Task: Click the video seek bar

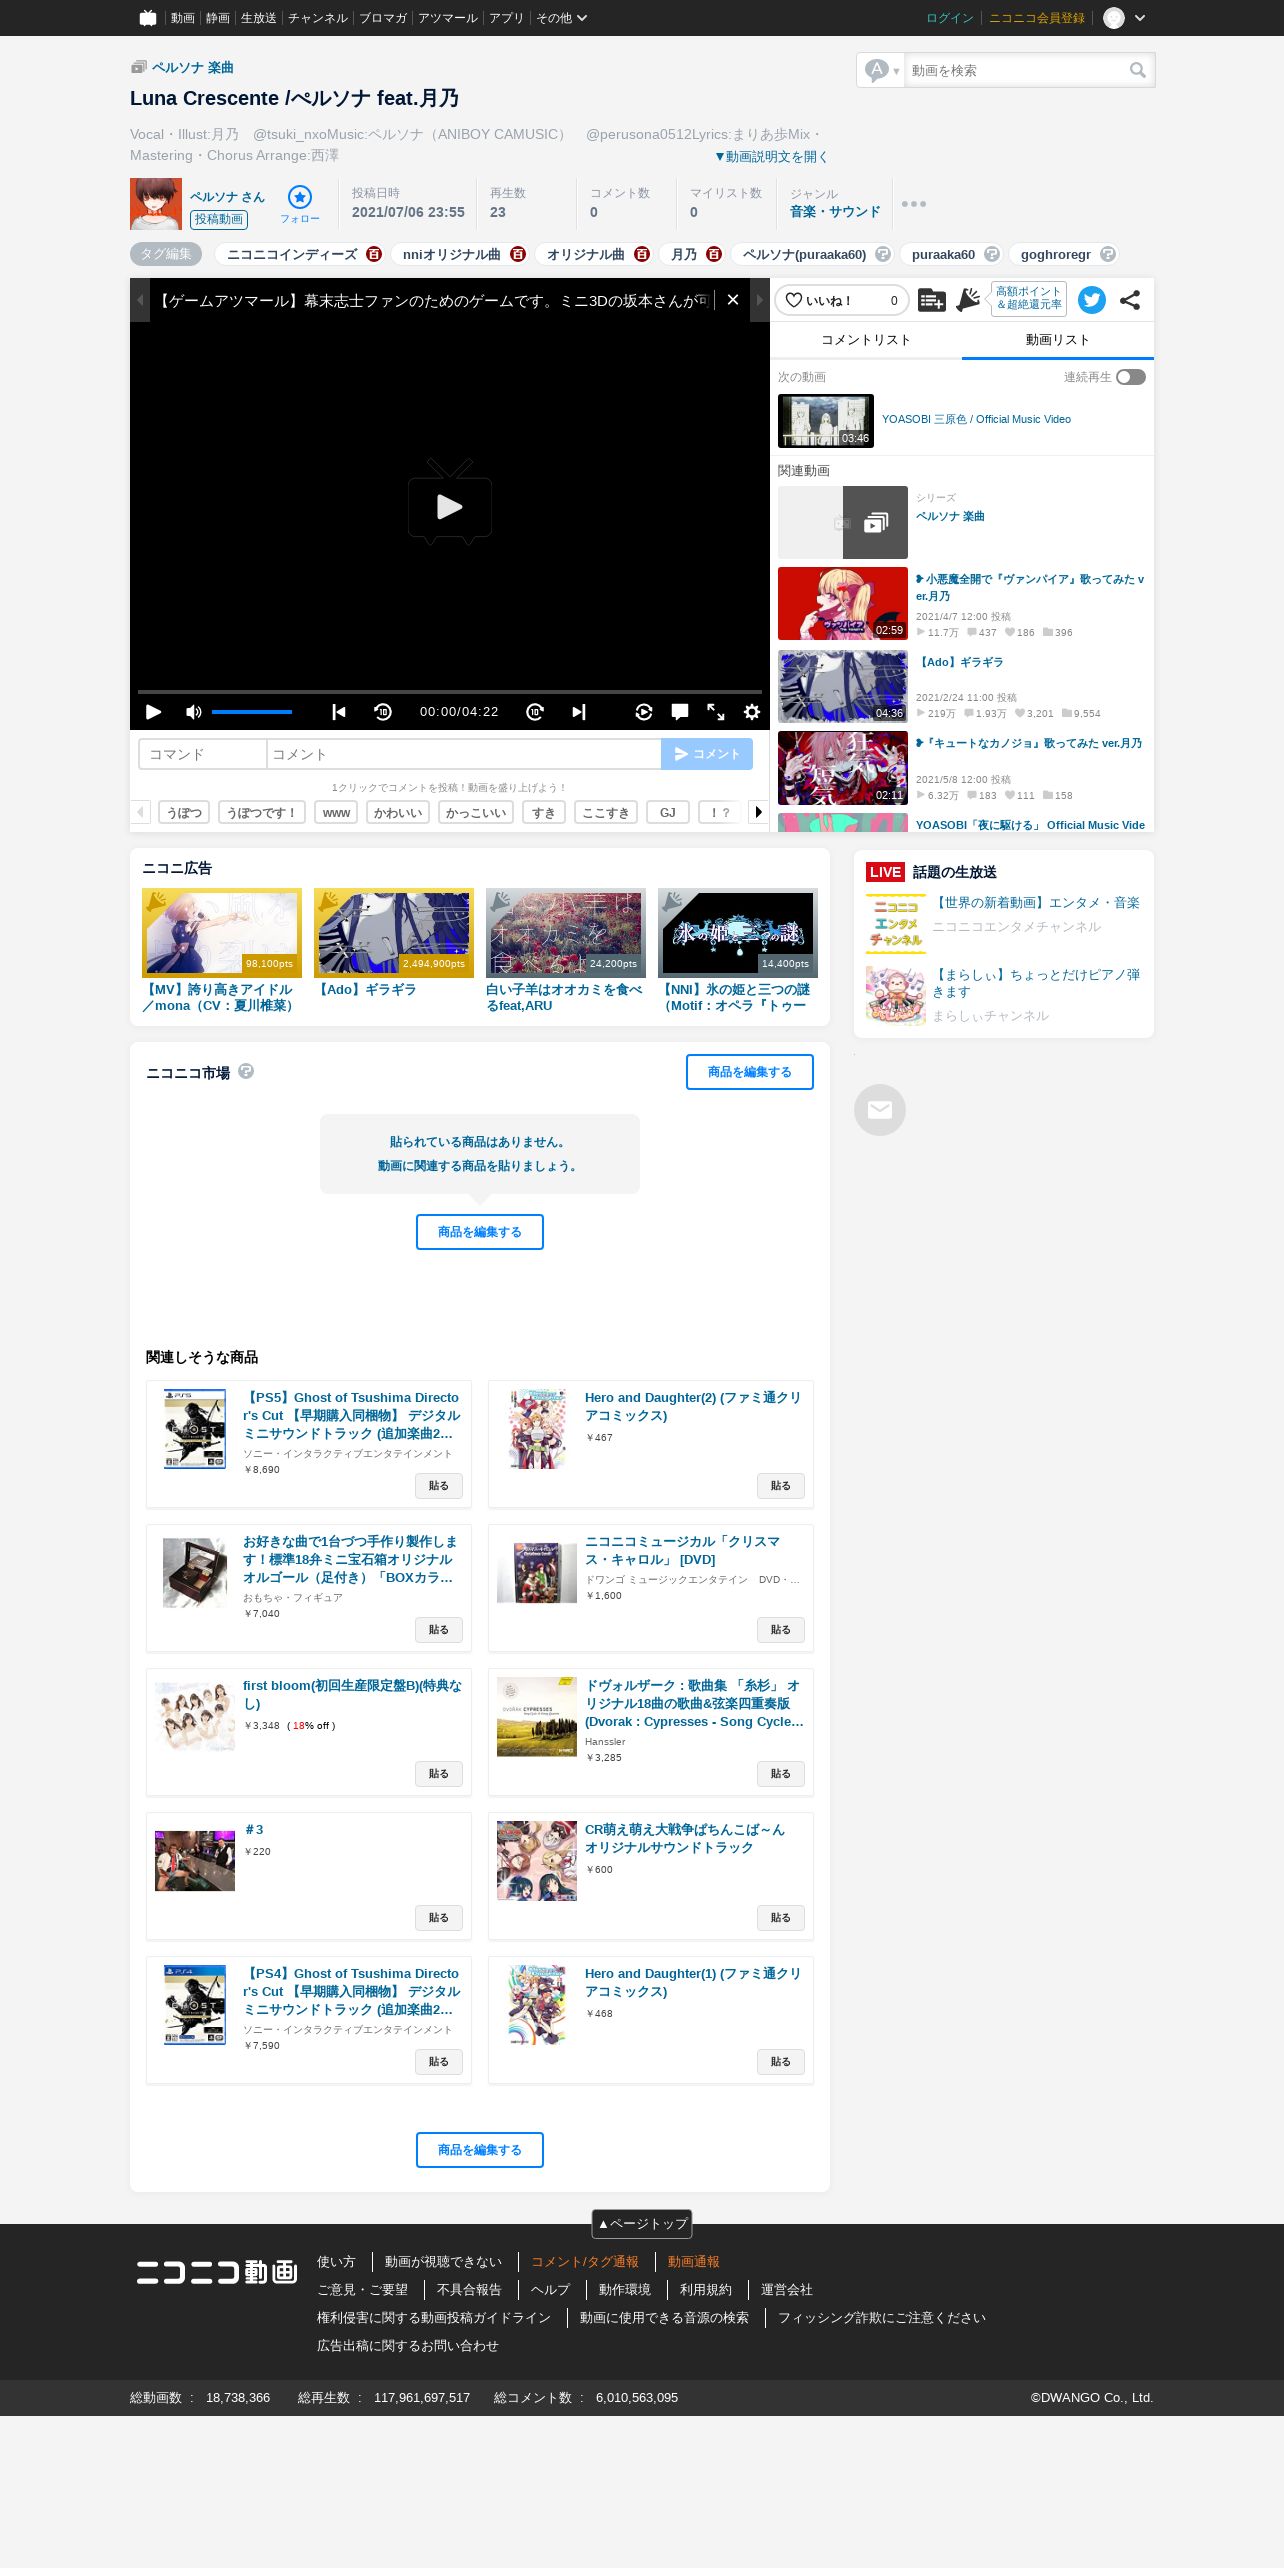Action: tap(450, 692)
